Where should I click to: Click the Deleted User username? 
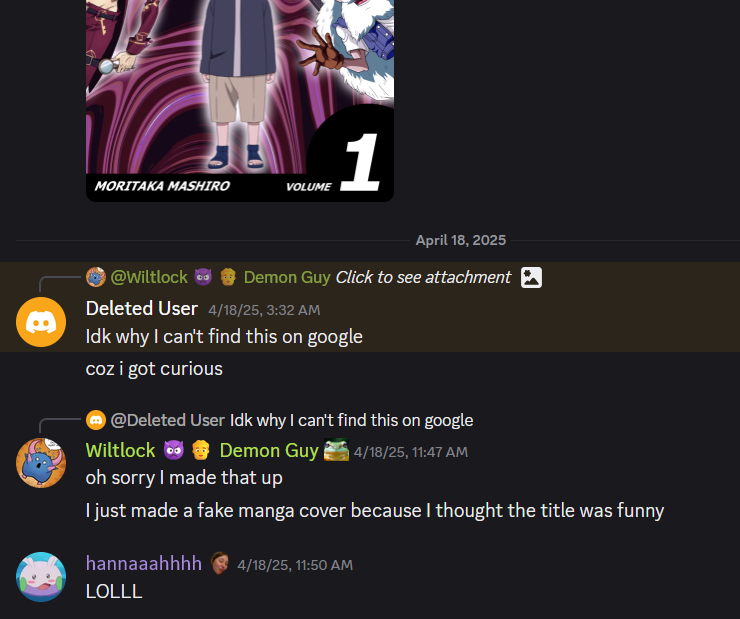click(x=142, y=309)
